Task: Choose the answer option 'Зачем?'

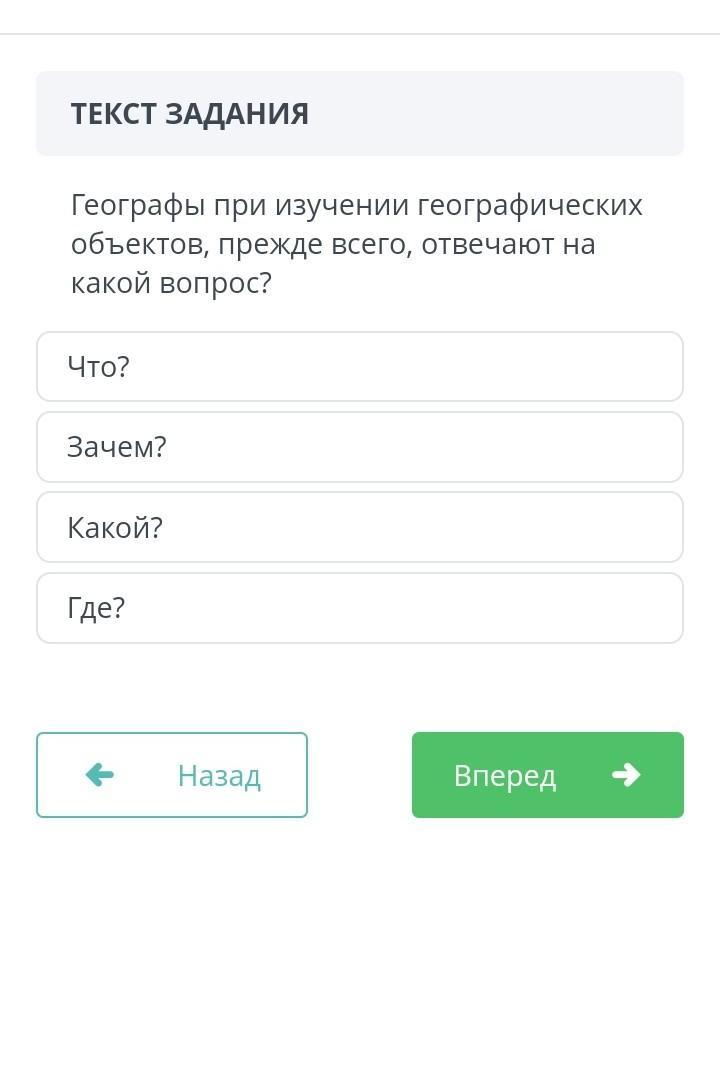Action: [x=360, y=447]
